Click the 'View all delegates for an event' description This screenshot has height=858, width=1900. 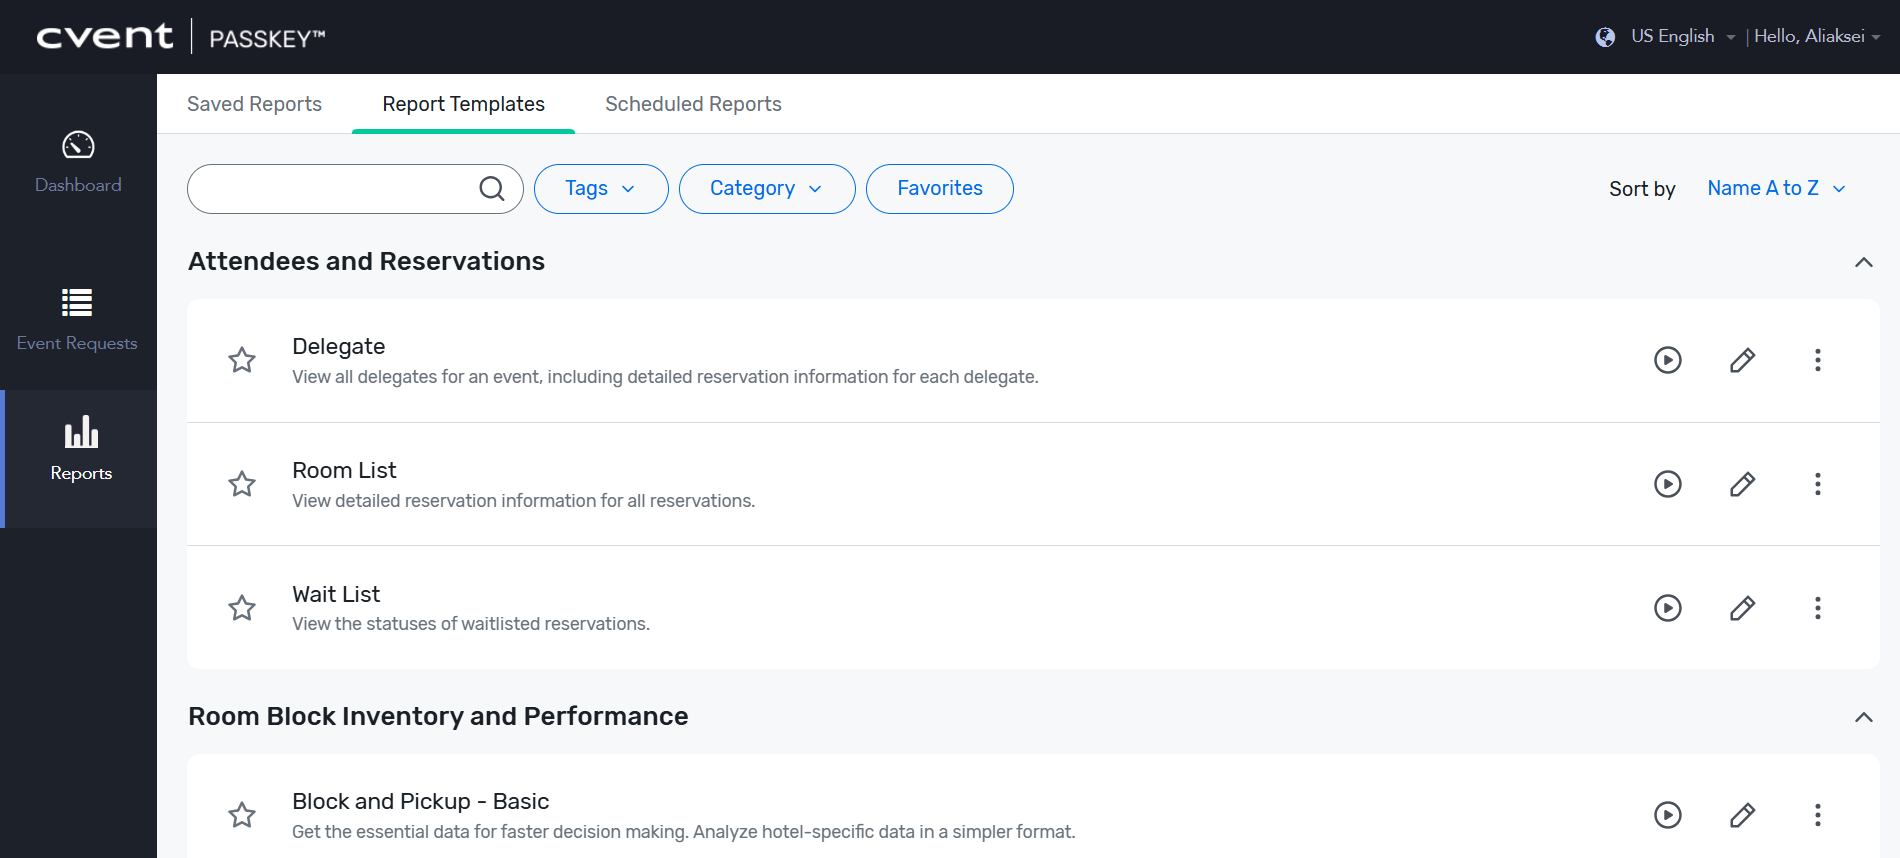pos(665,377)
